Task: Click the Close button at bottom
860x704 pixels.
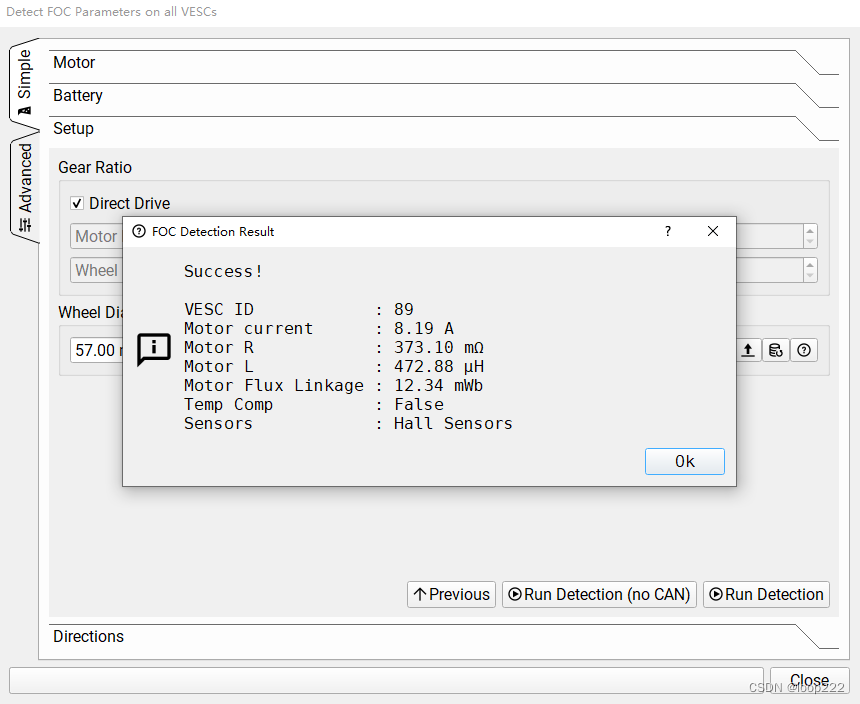Action: [810, 680]
